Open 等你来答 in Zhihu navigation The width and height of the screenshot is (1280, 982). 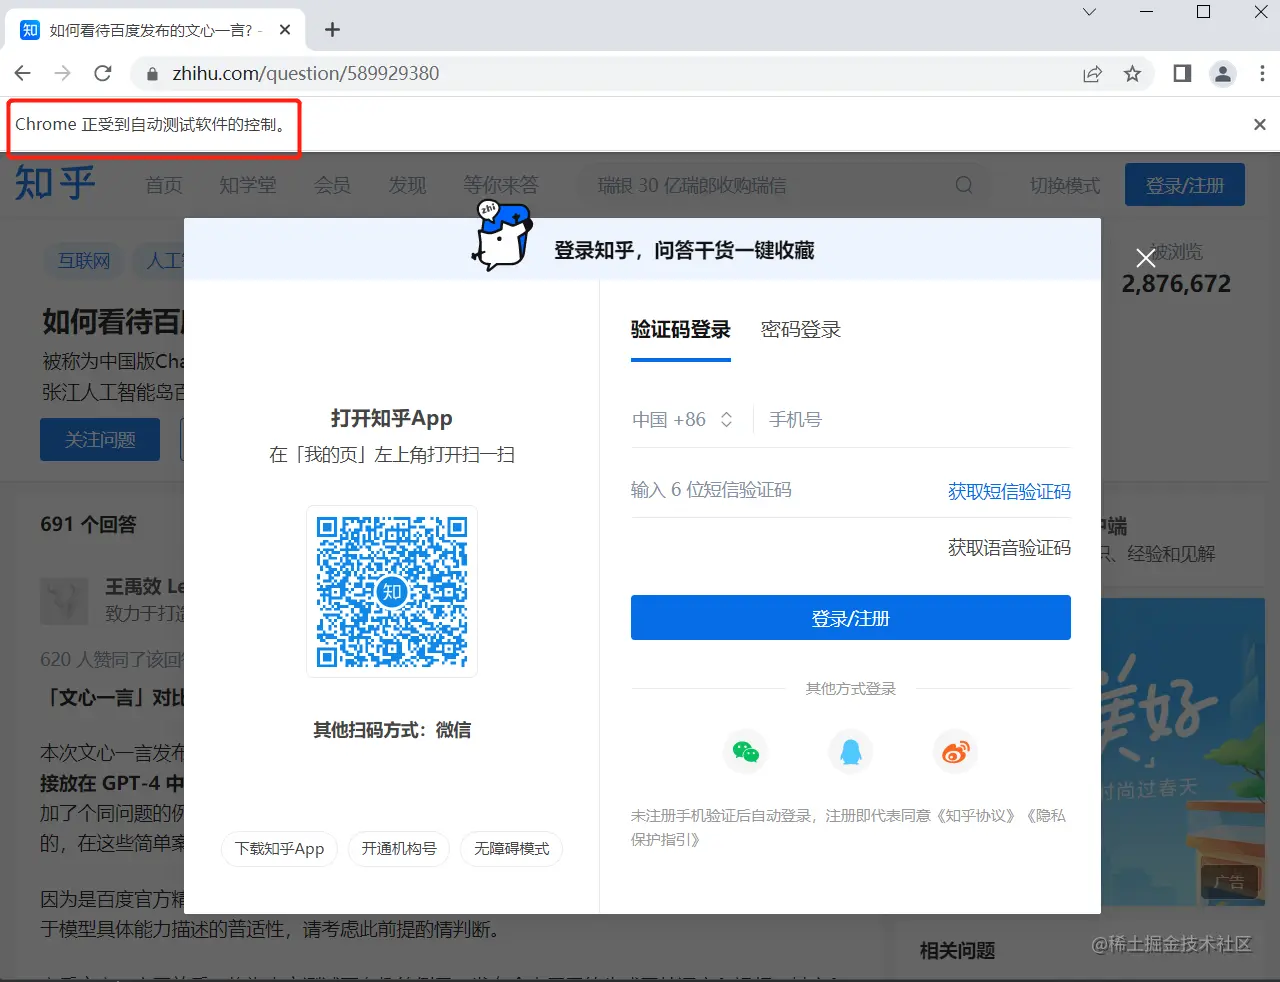tap(501, 185)
